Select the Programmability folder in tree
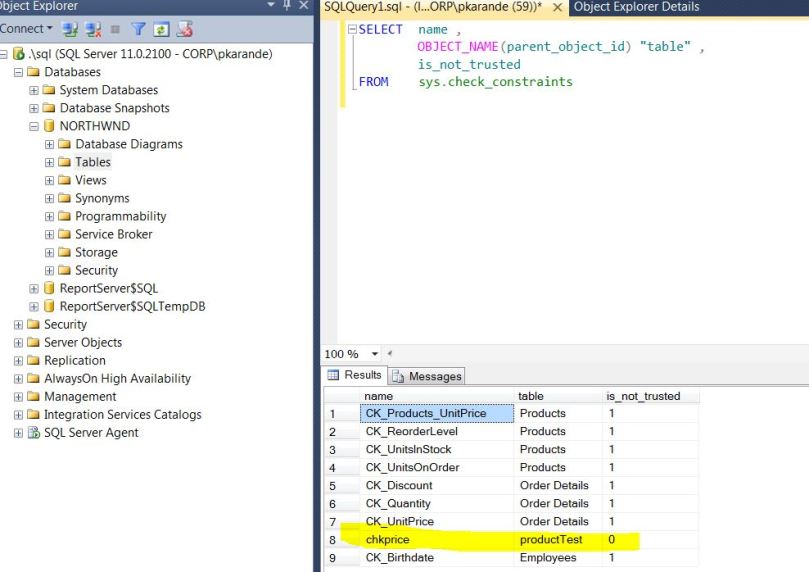809x572 pixels. pyautogui.click(x=120, y=216)
